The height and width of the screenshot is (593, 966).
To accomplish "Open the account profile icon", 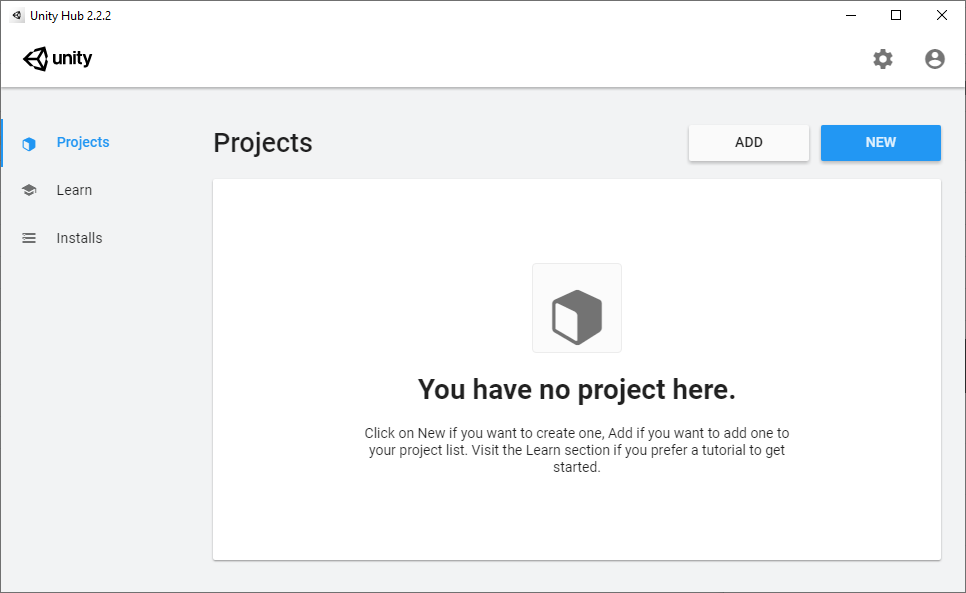I will click(x=935, y=59).
